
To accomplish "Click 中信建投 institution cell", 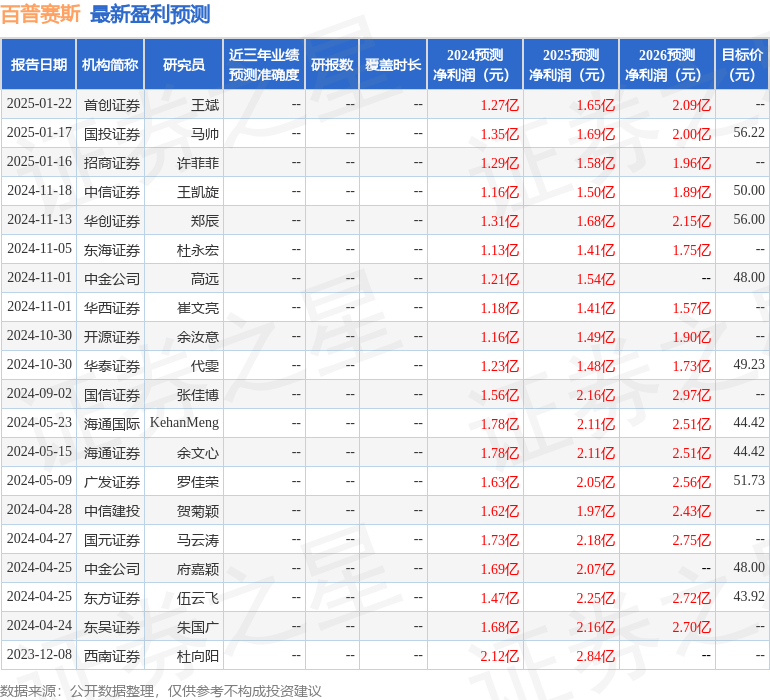I will tap(112, 511).
